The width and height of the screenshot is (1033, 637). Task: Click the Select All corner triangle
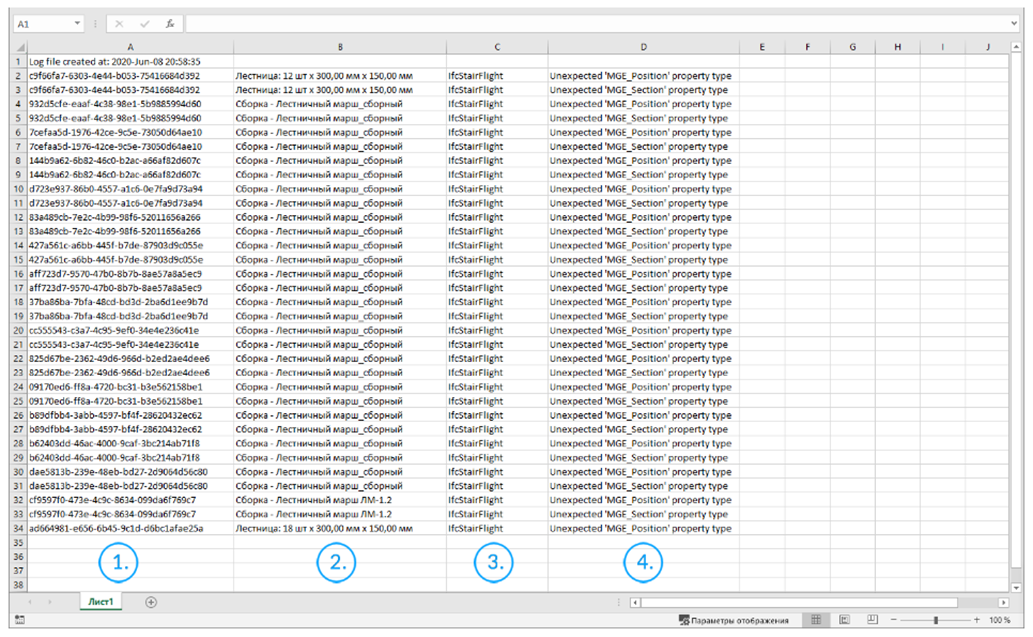pos(20,46)
